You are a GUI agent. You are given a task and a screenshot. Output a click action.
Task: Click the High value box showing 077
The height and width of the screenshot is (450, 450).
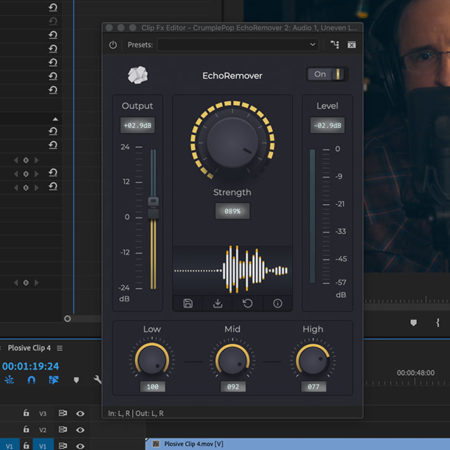click(x=313, y=387)
